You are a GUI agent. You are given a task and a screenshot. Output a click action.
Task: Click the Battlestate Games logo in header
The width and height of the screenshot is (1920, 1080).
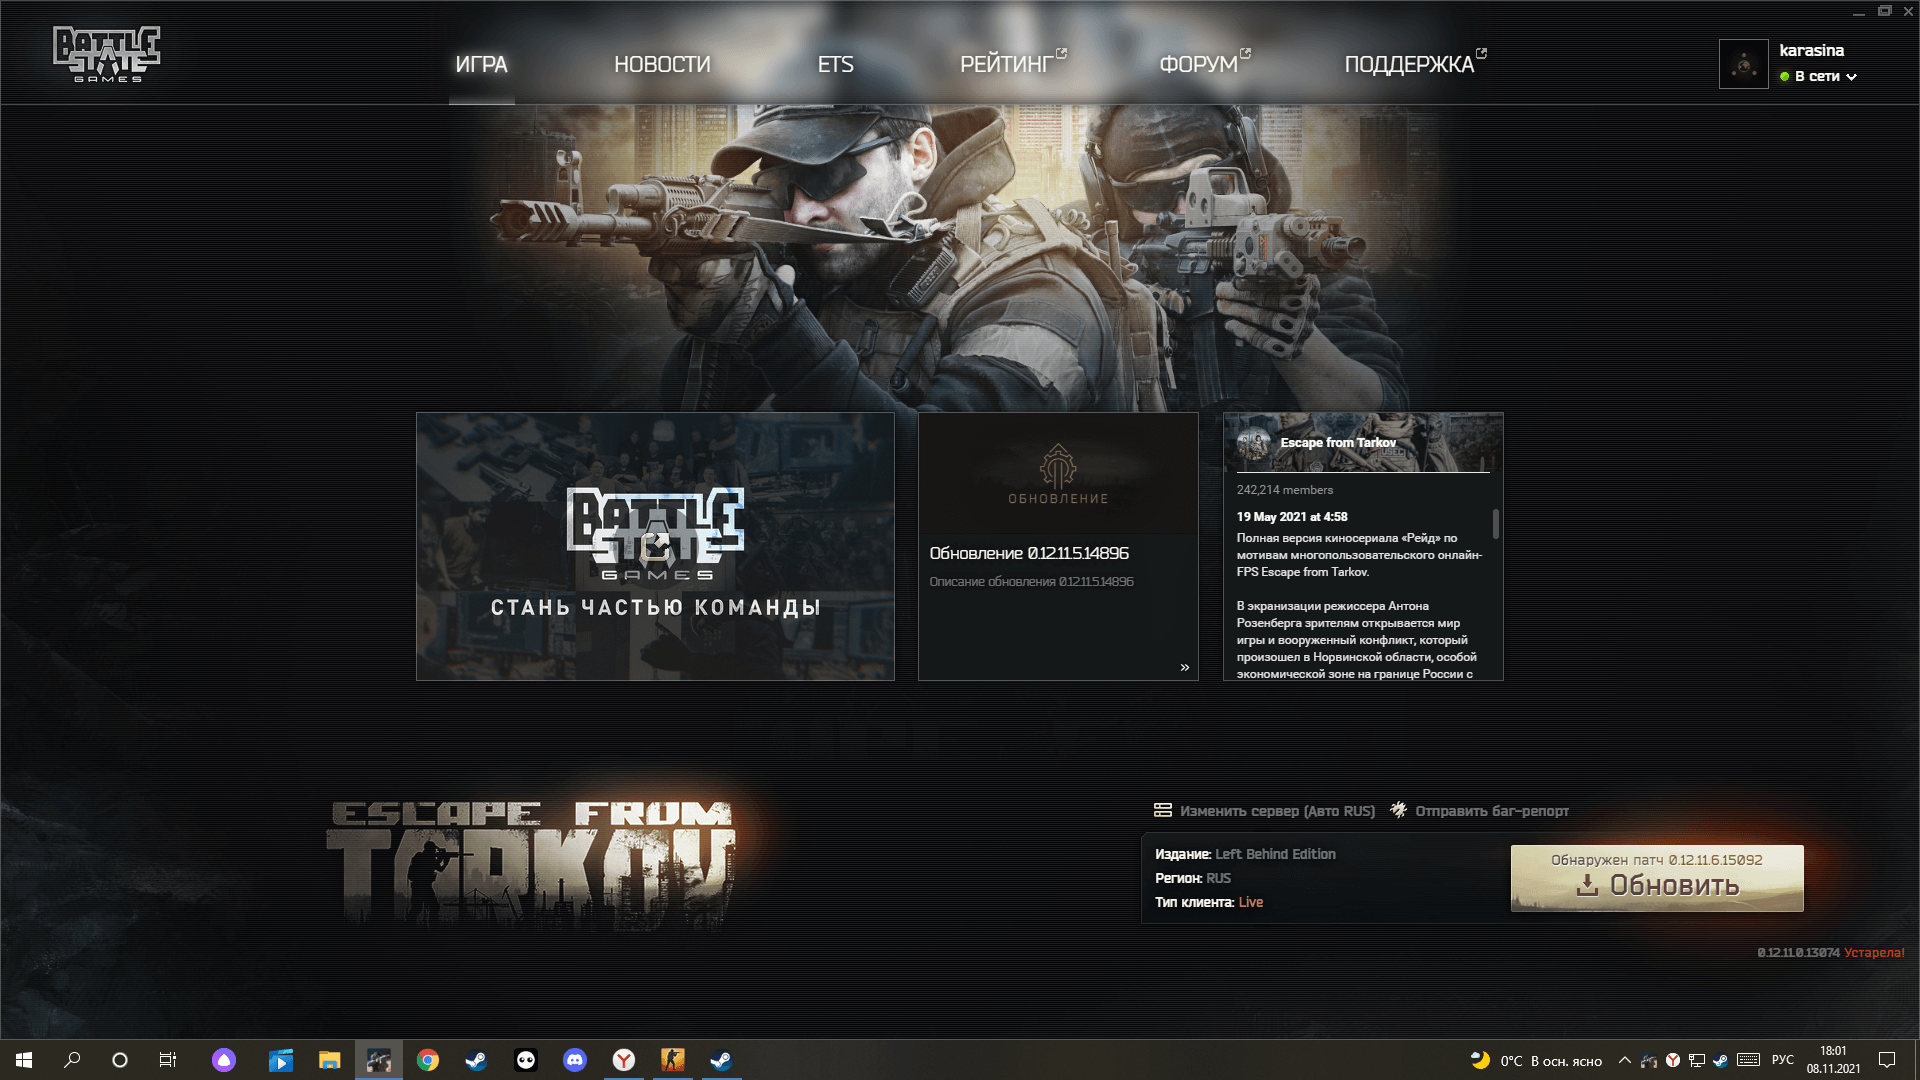[x=106, y=54]
